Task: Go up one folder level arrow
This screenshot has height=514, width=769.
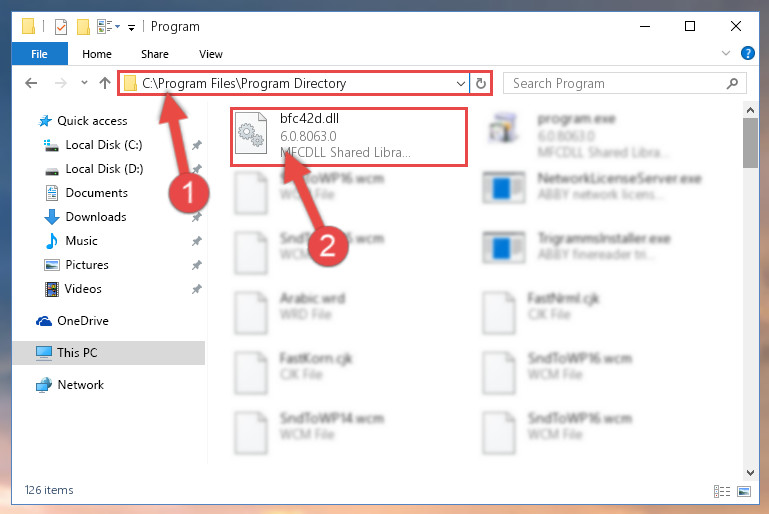Action: pyautogui.click(x=104, y=83)
